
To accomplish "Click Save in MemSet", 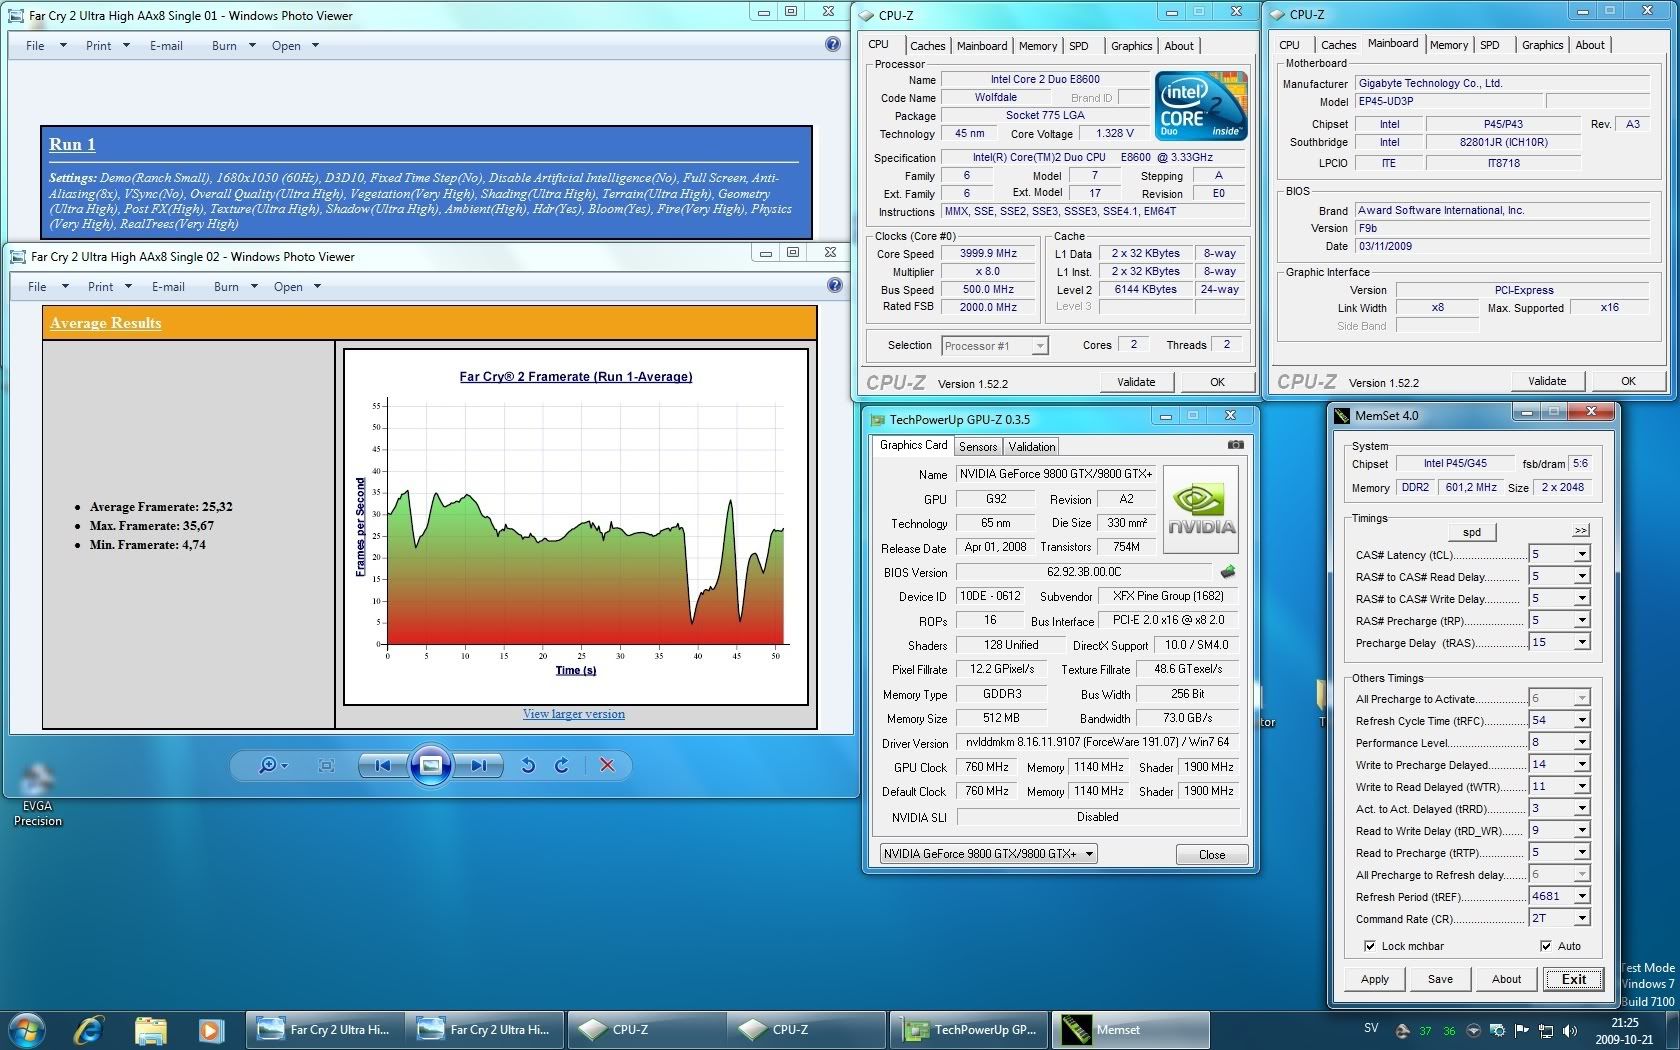I will tap(1440, 979).
